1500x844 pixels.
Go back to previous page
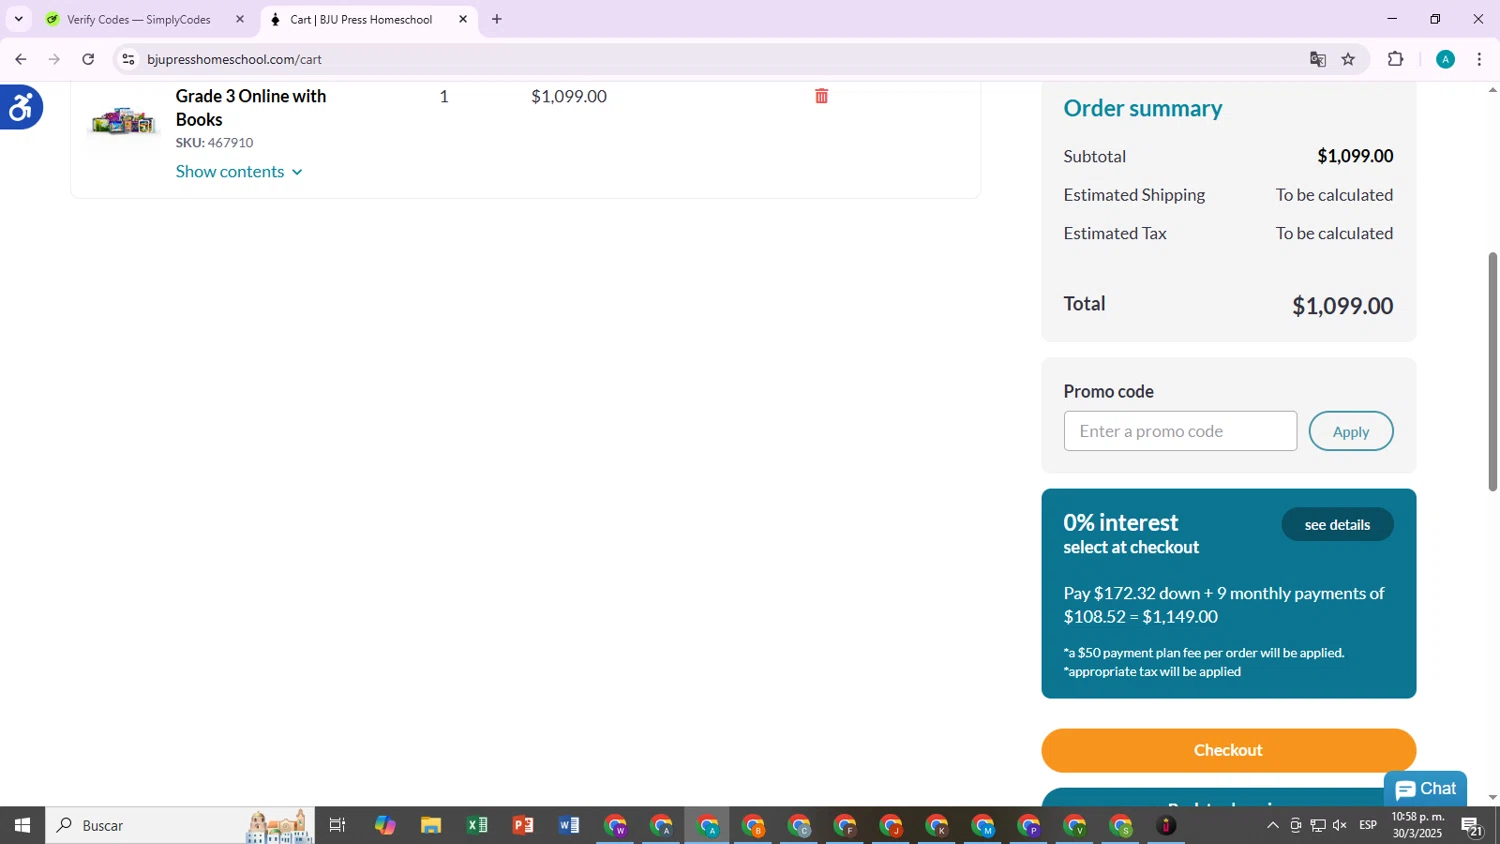pyautogui.click(x=21, y=59)
